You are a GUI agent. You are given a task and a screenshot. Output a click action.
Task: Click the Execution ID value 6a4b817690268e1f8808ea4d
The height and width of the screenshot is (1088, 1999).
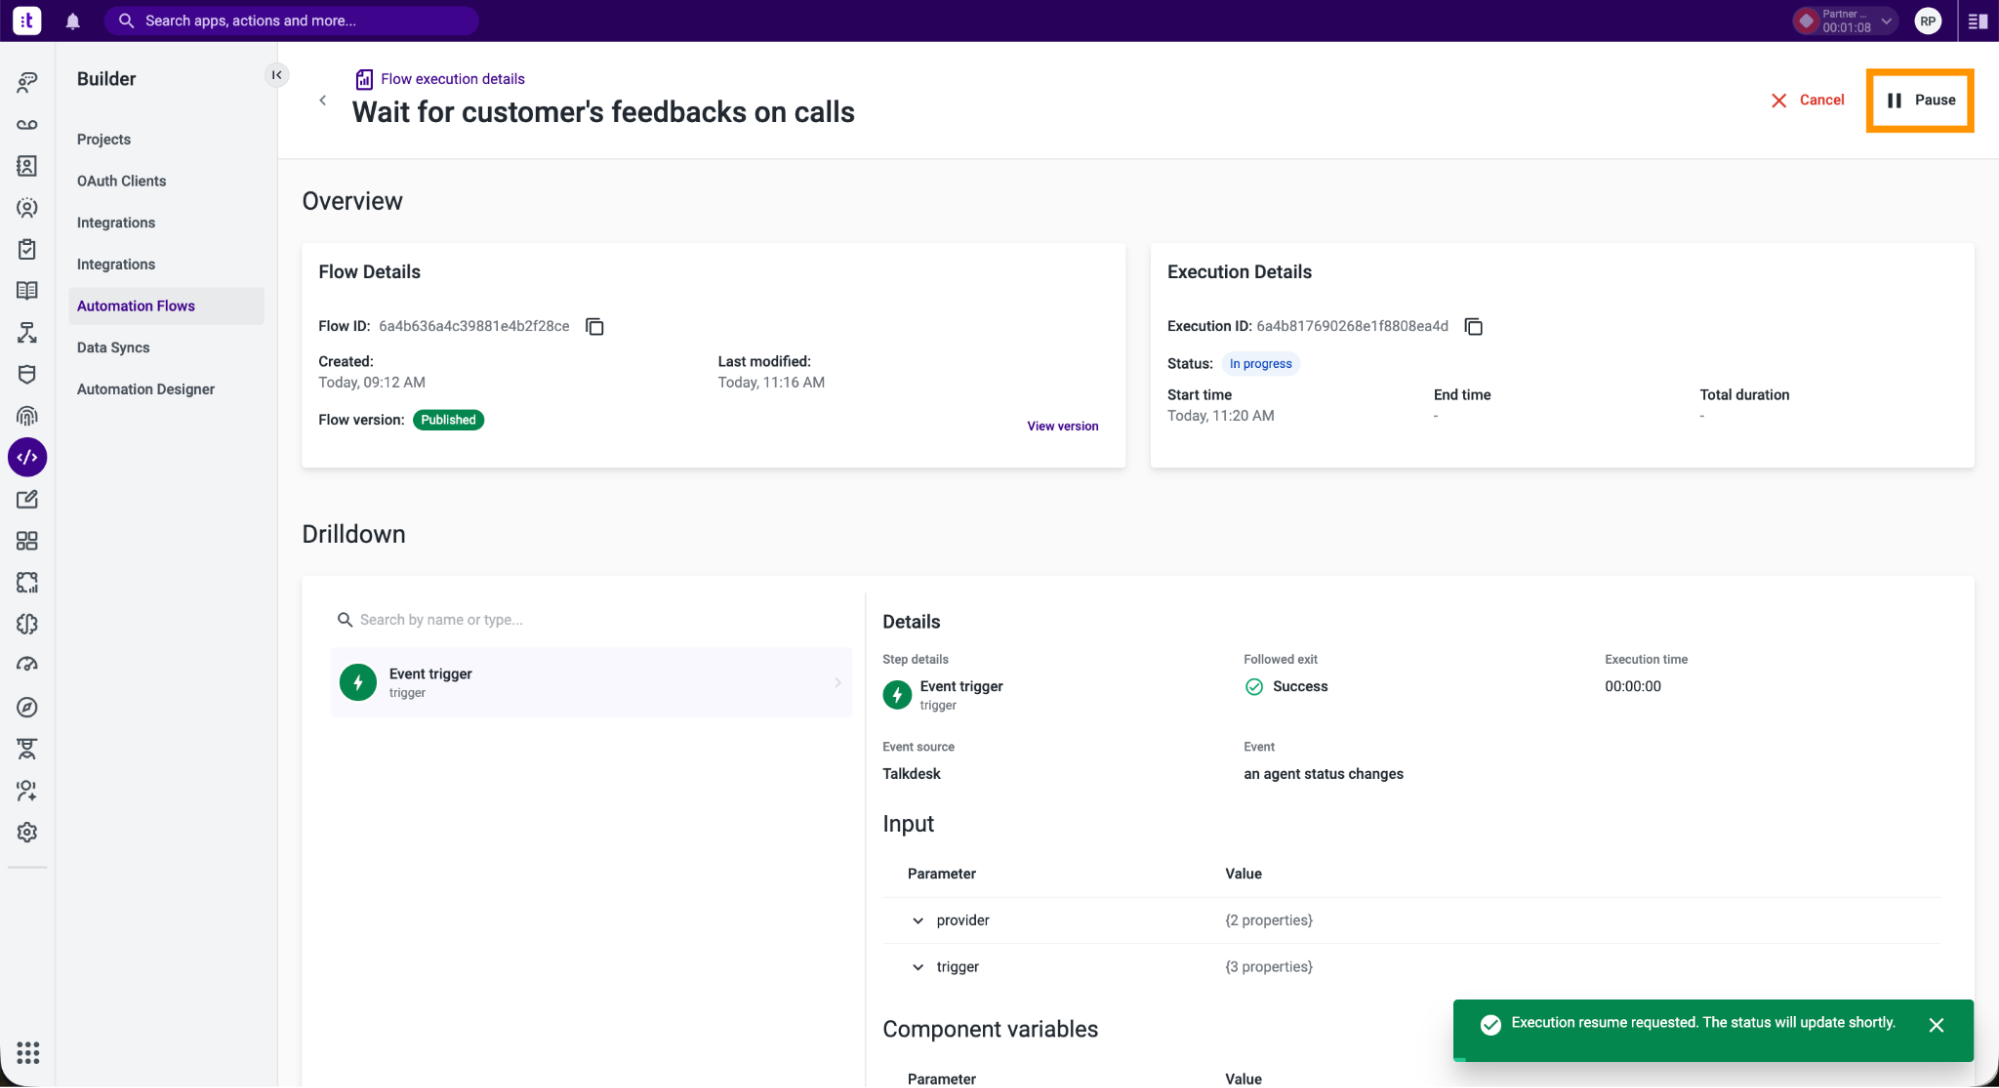tap(1352, 326)
